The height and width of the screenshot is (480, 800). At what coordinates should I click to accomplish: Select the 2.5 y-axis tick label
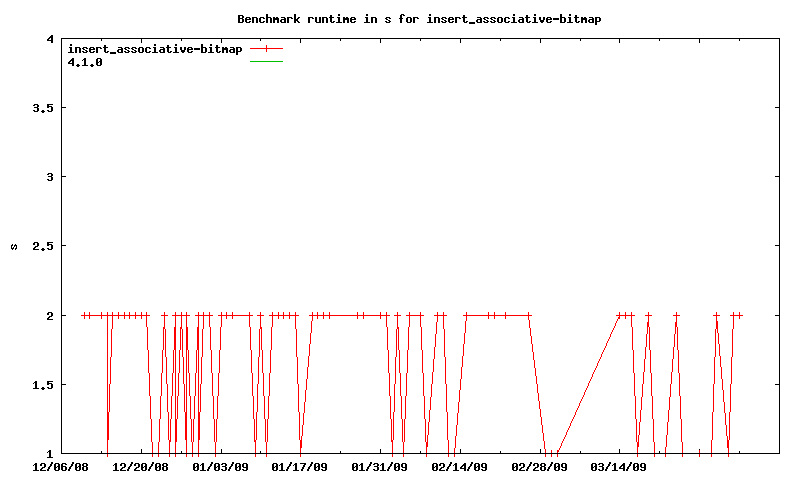click(41, 246)
